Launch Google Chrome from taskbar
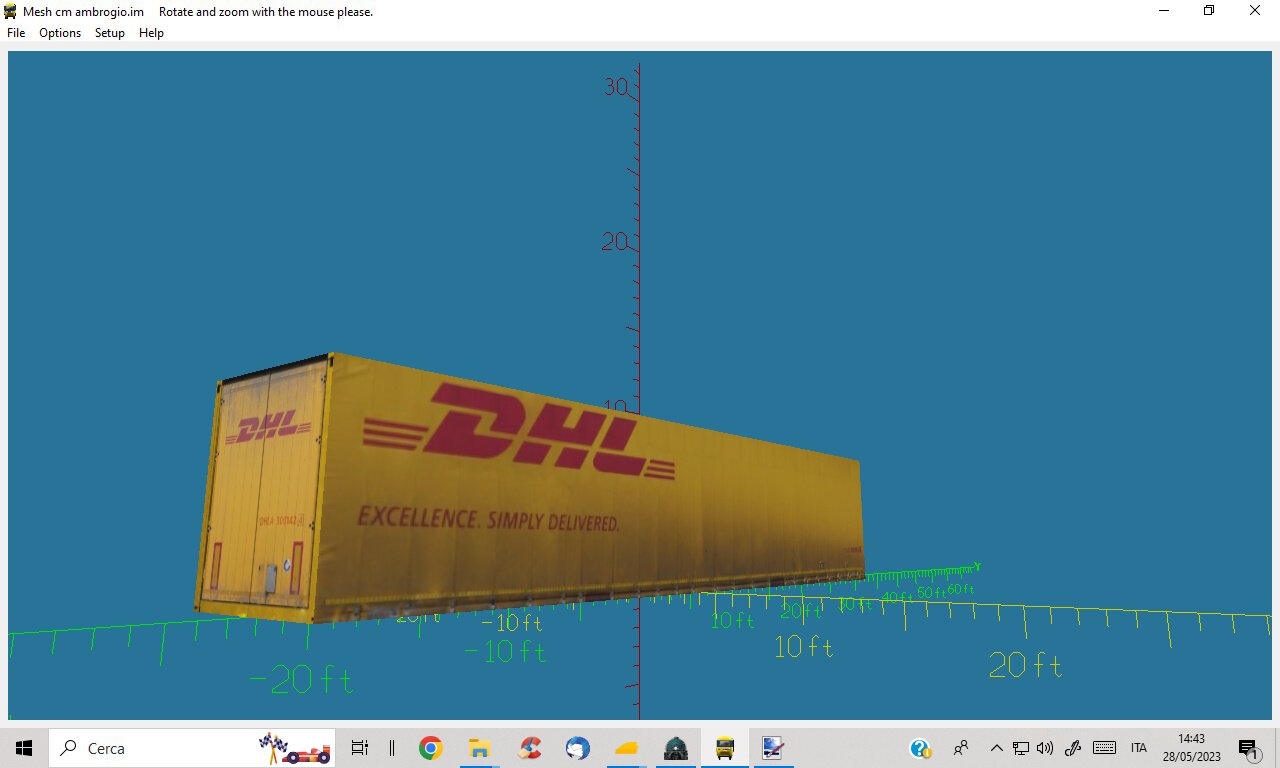 pyautogui.click(x=431, y=748)
